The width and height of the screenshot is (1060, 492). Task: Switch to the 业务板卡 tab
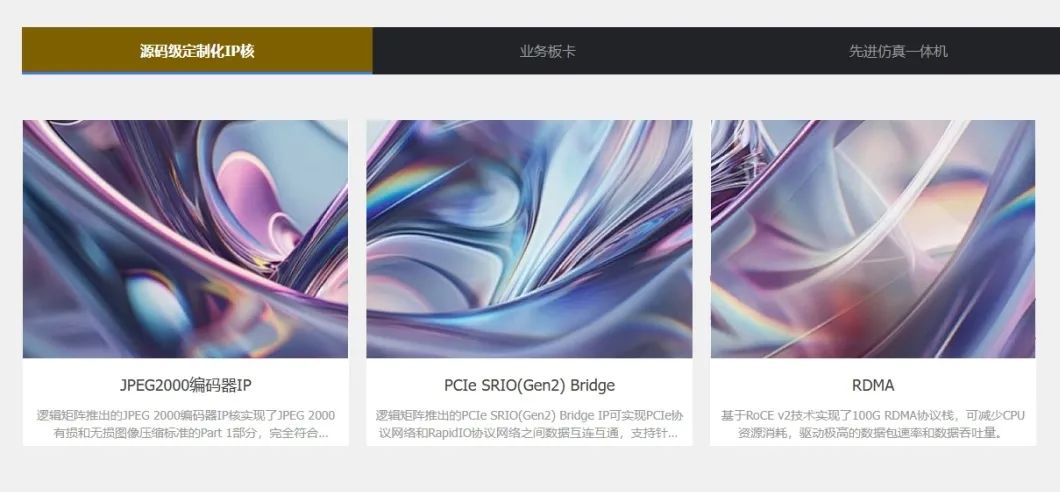547,51
